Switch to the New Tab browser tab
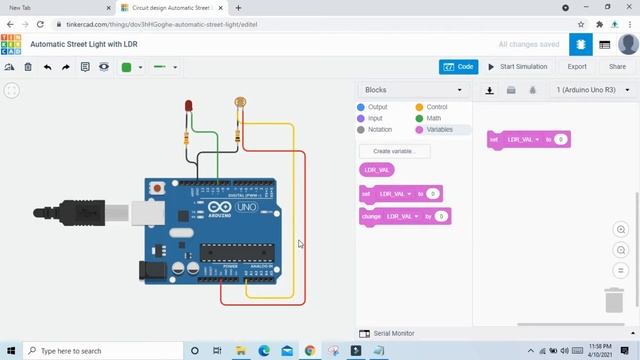The height and width of the screenshot is (360, 640). pos(58,8)
